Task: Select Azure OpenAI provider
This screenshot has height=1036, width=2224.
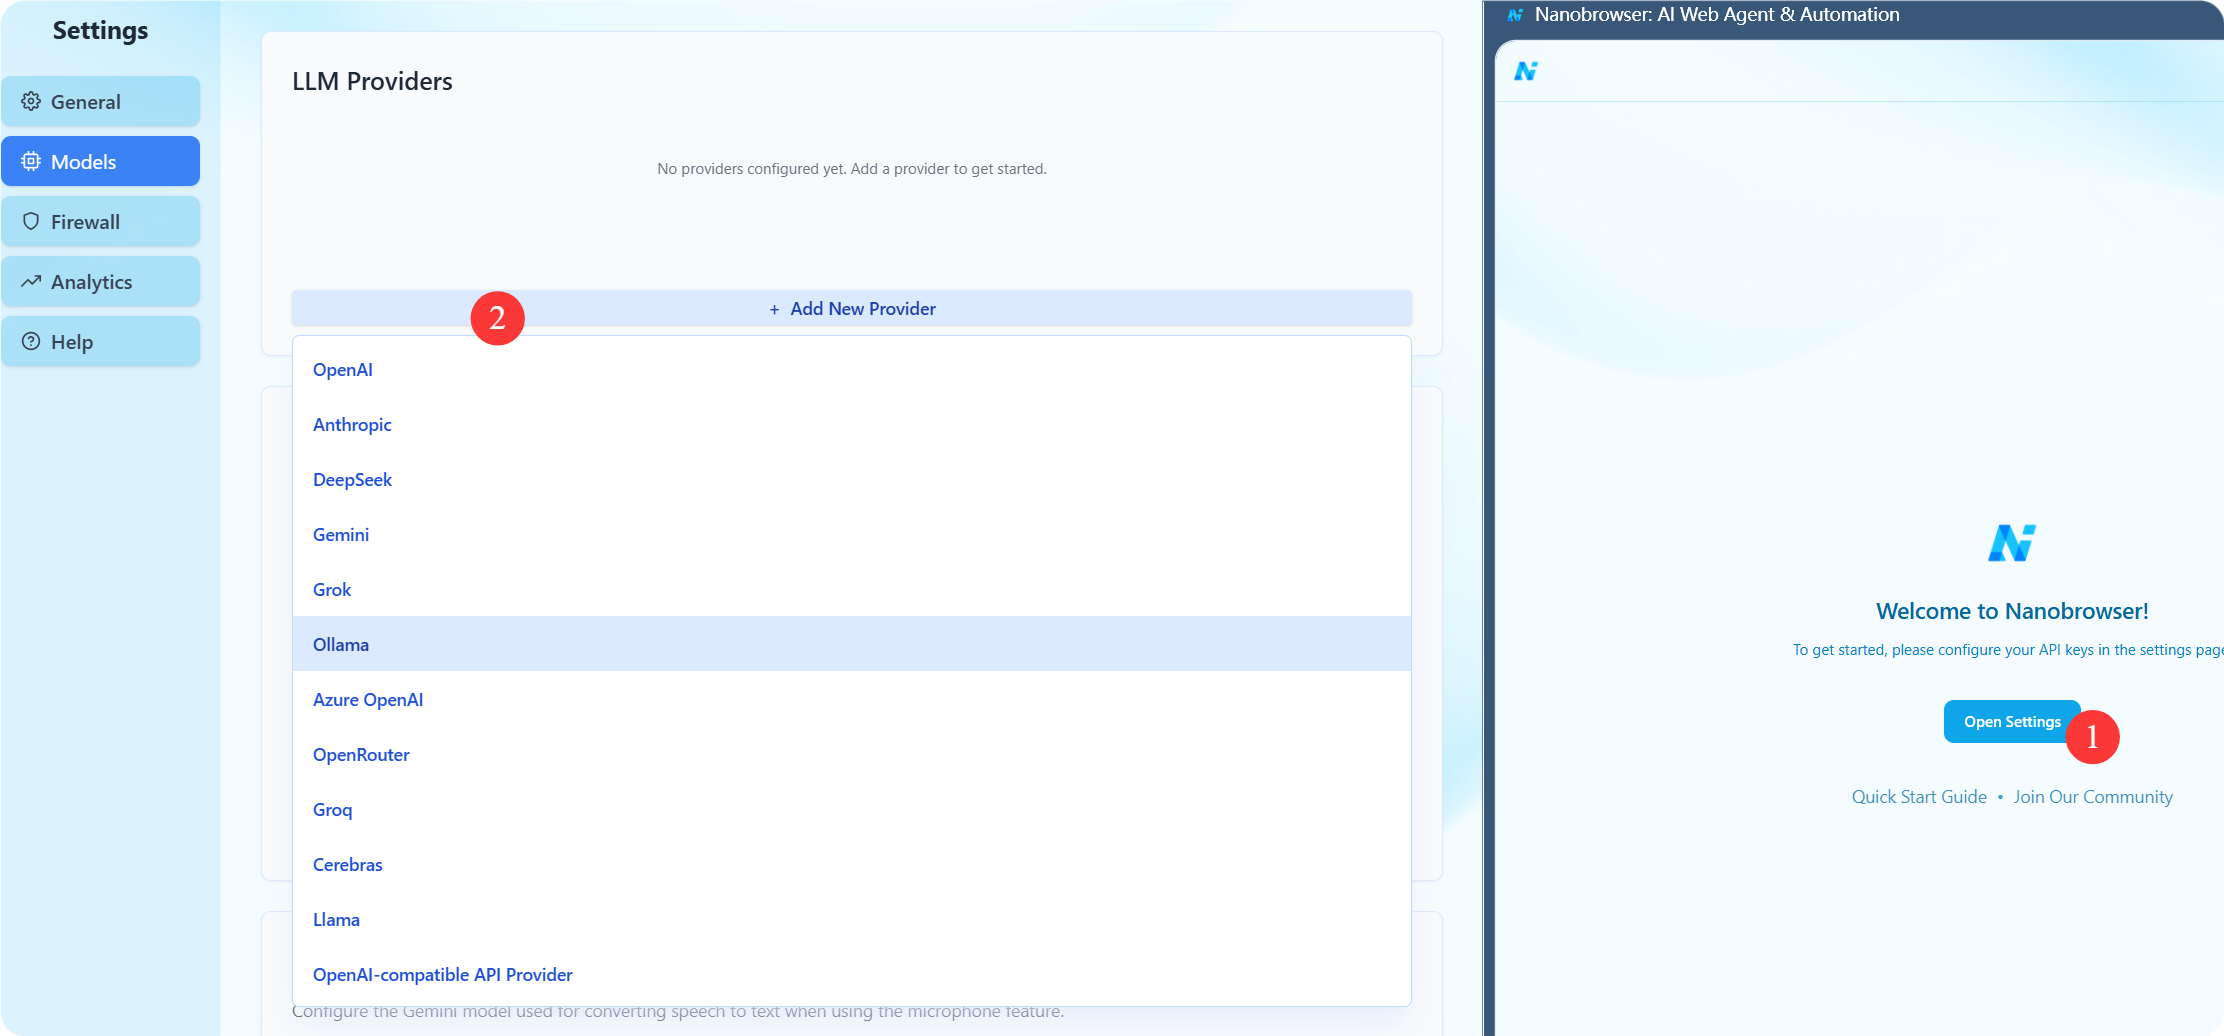Action: point(368,700)
